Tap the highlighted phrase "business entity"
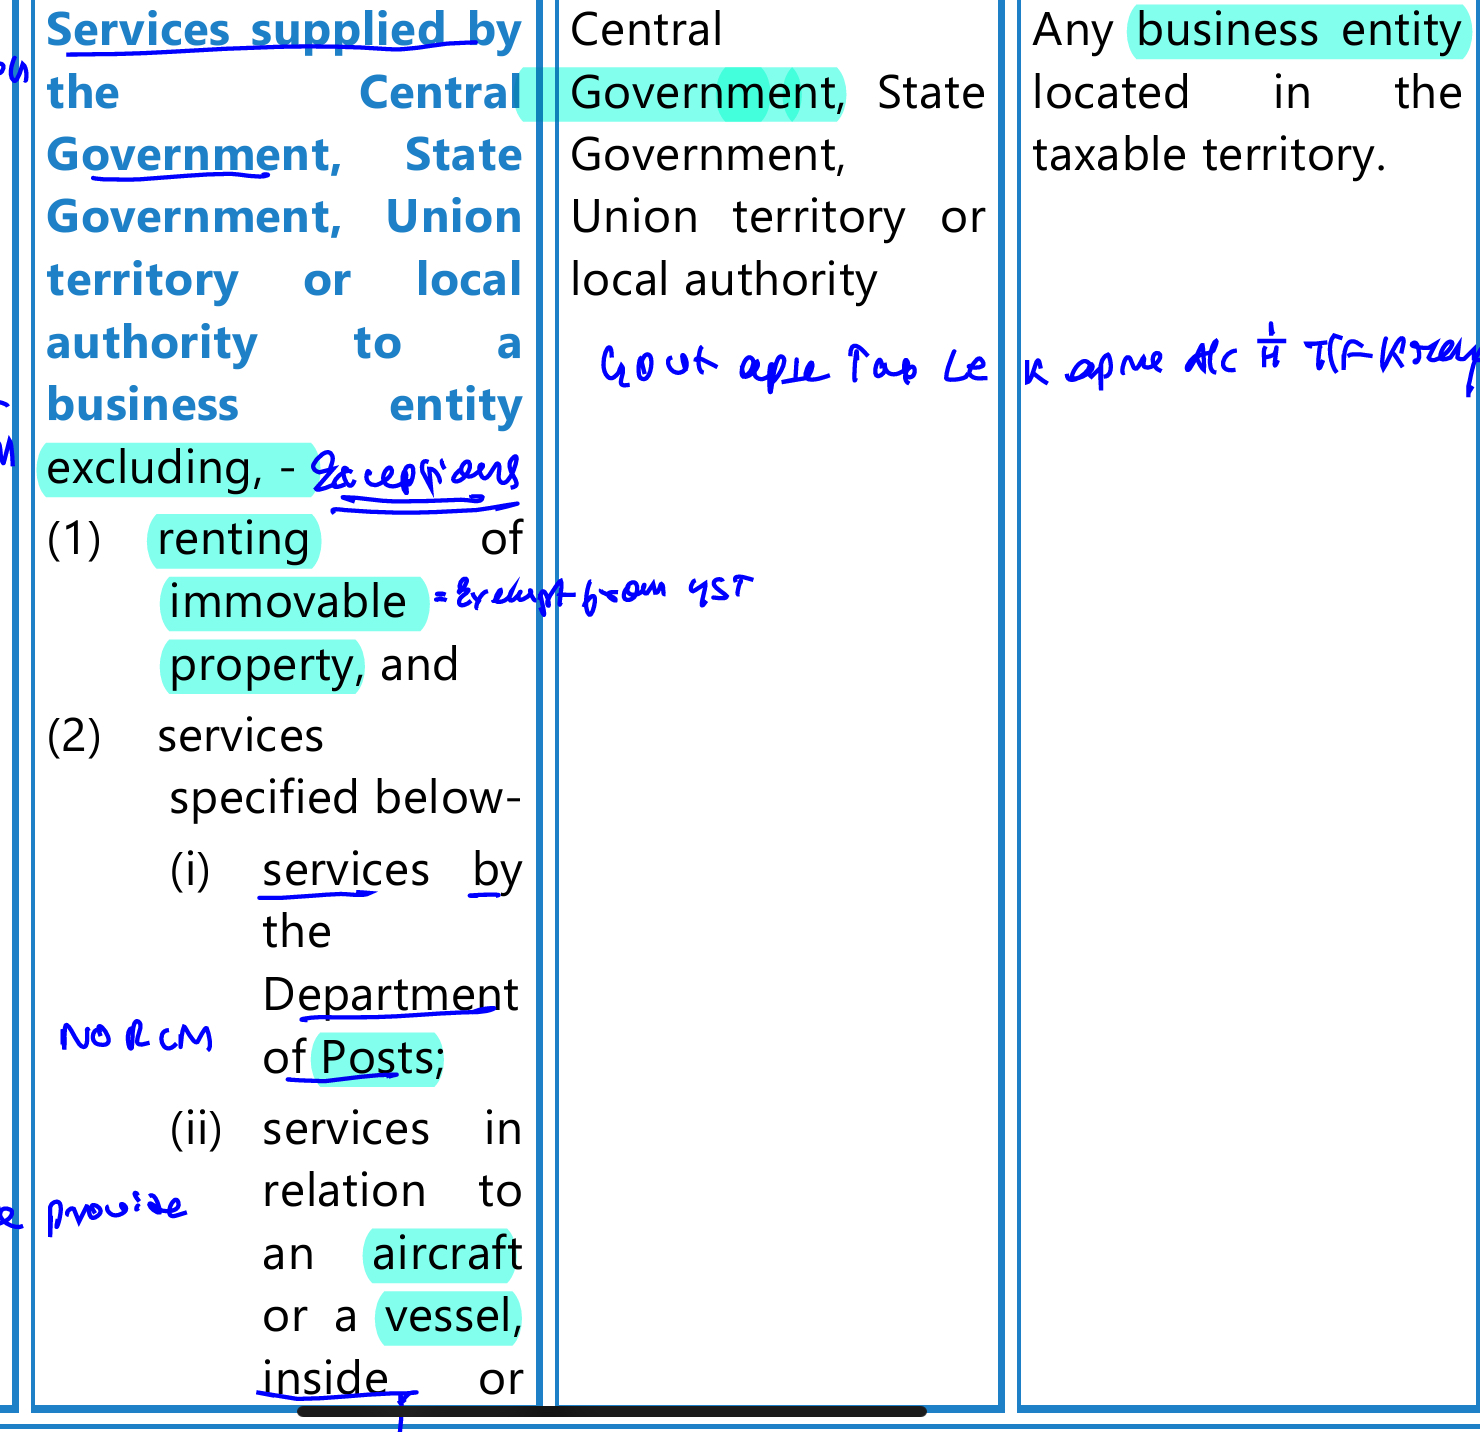Screen dimensions: 1480x1432 1298,31
